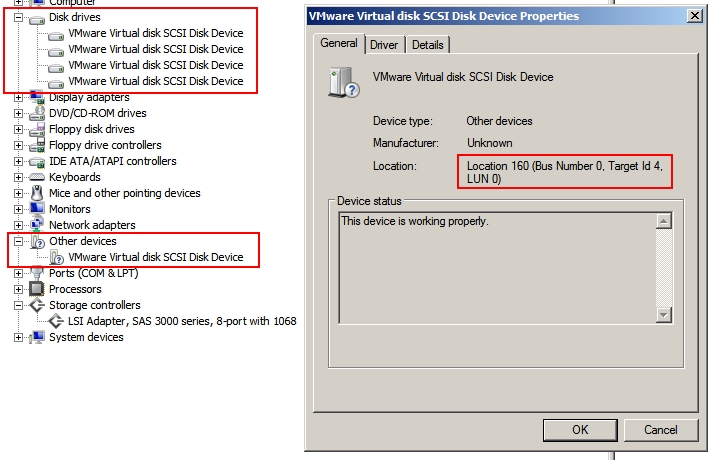717x460 pixels.
Task: Expand the Ports (COM & LPT) node
Action: [18, 273]
